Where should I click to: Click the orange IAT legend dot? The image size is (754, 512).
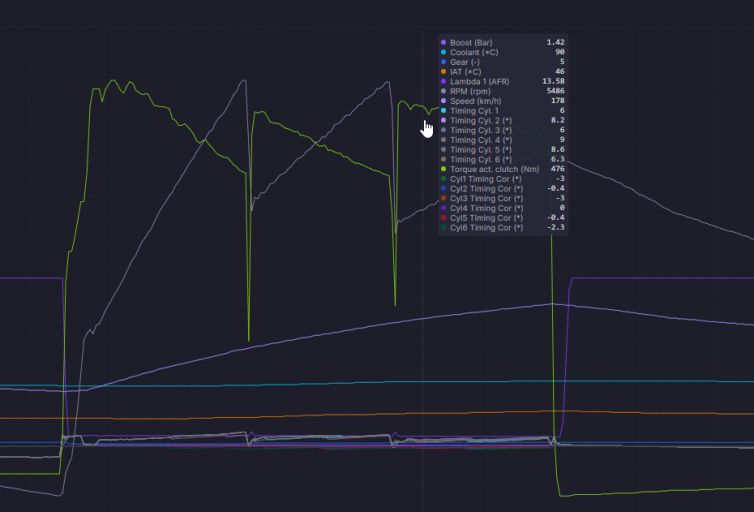coord(443,72)
